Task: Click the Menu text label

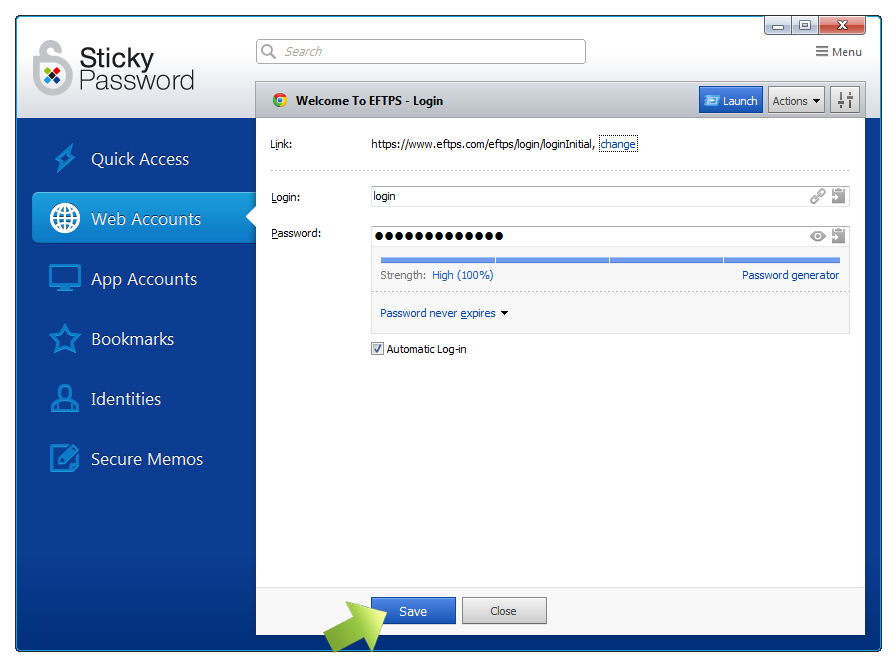Action: [x=847, y=52]
